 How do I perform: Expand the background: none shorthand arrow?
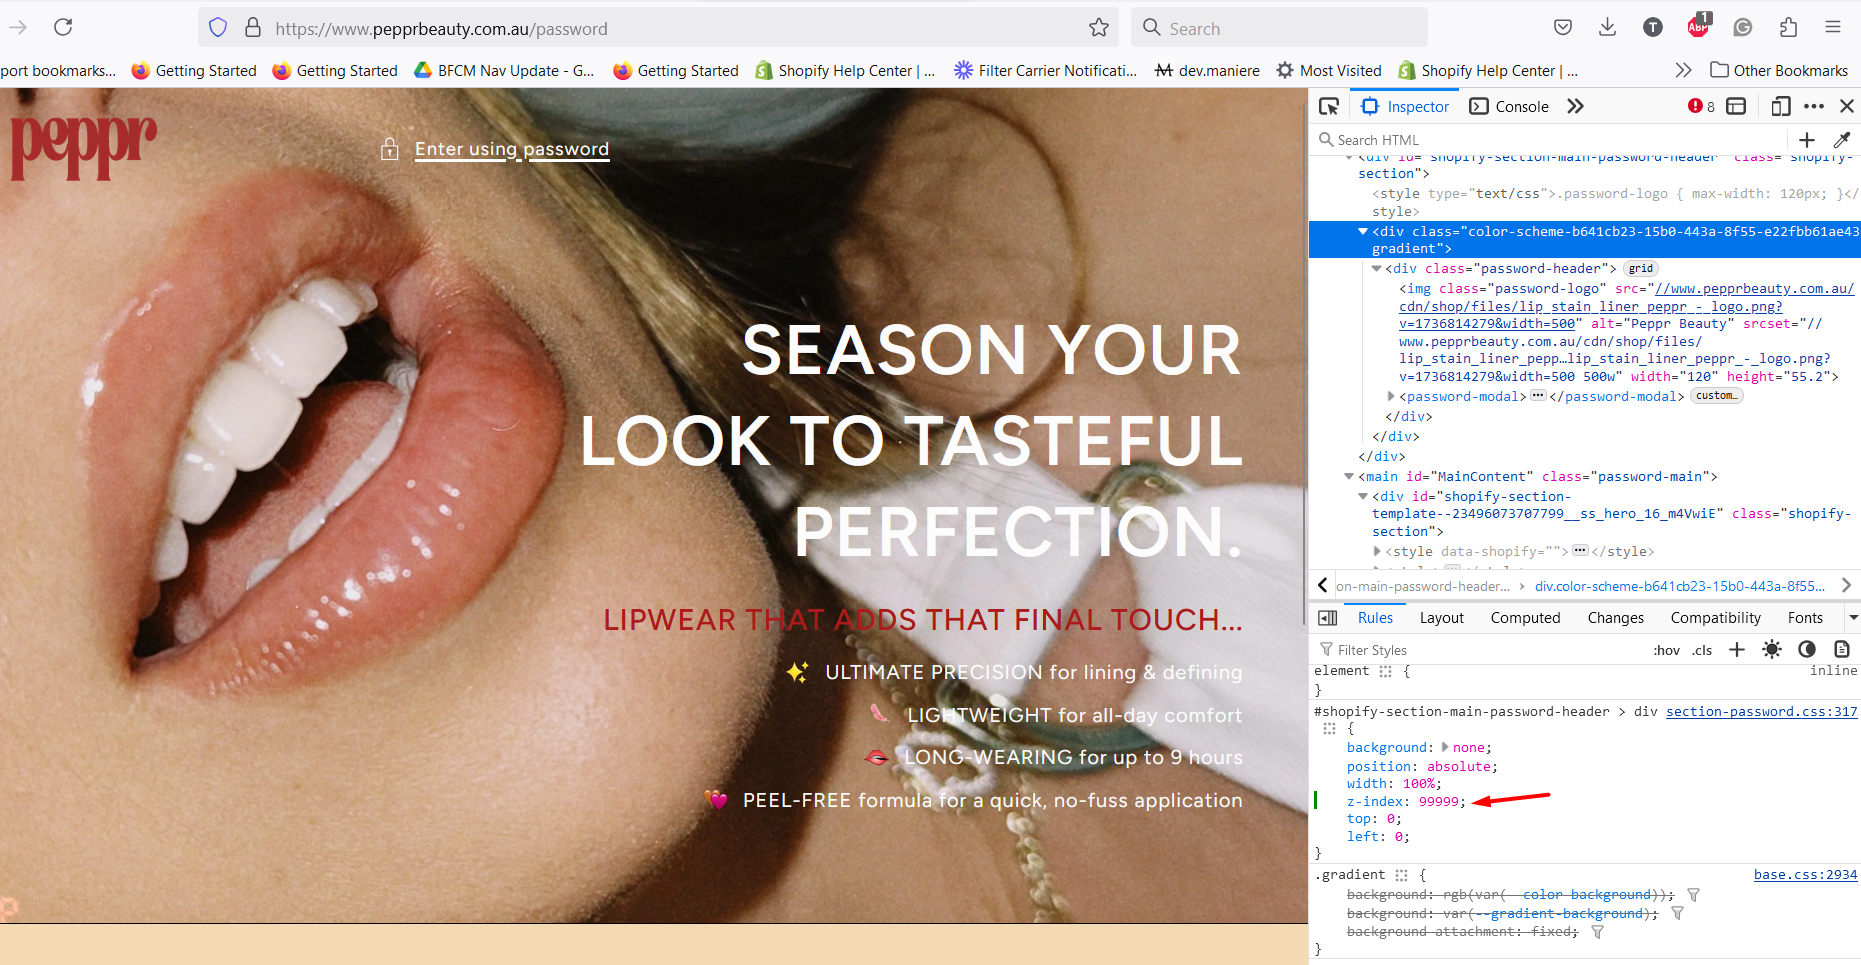click(x=1444, y=747)
